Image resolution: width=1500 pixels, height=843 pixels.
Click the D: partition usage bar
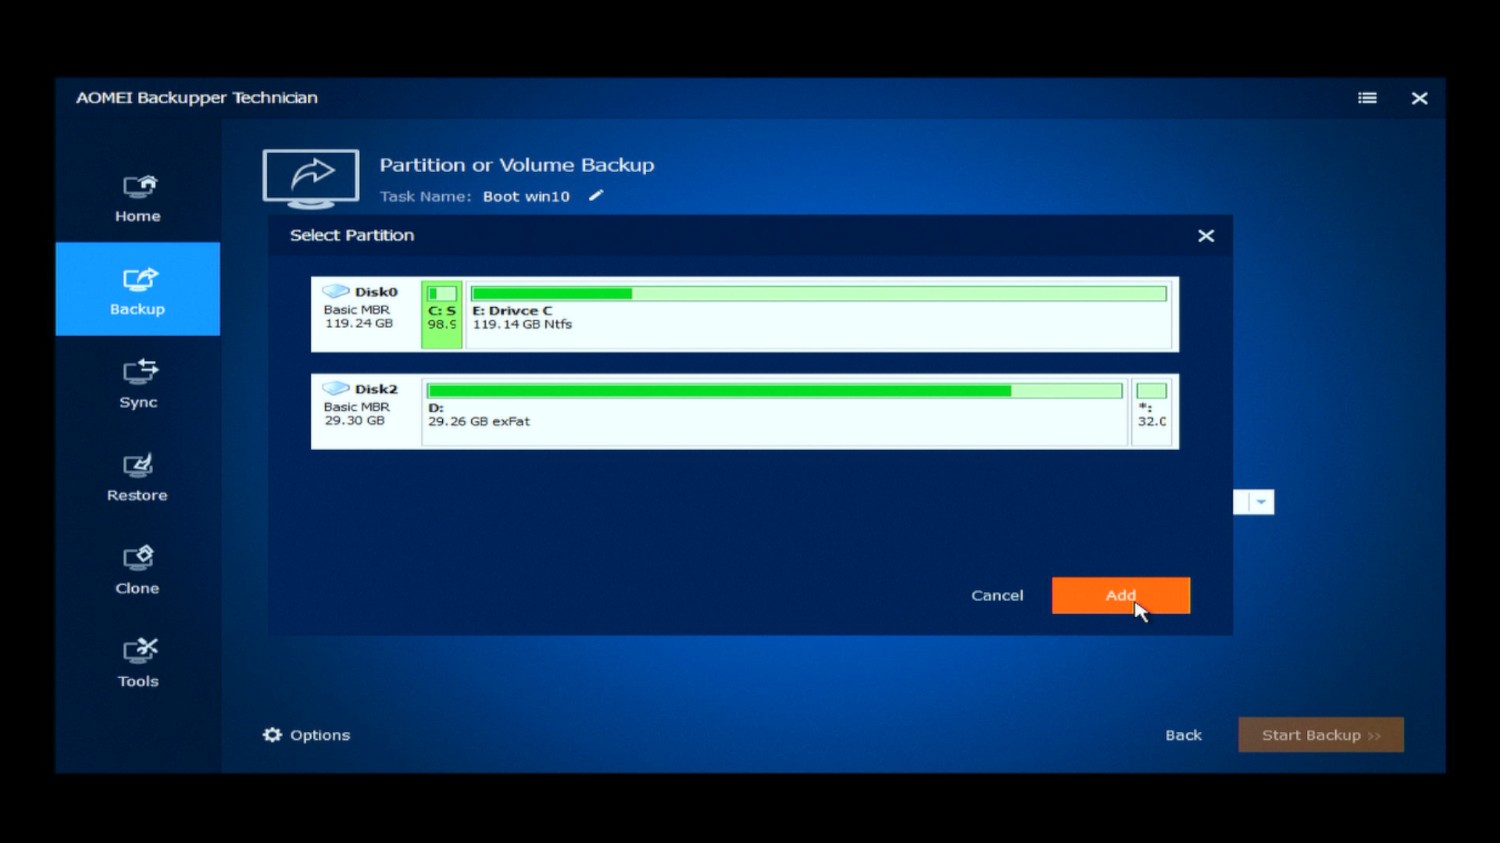[775, 391]
